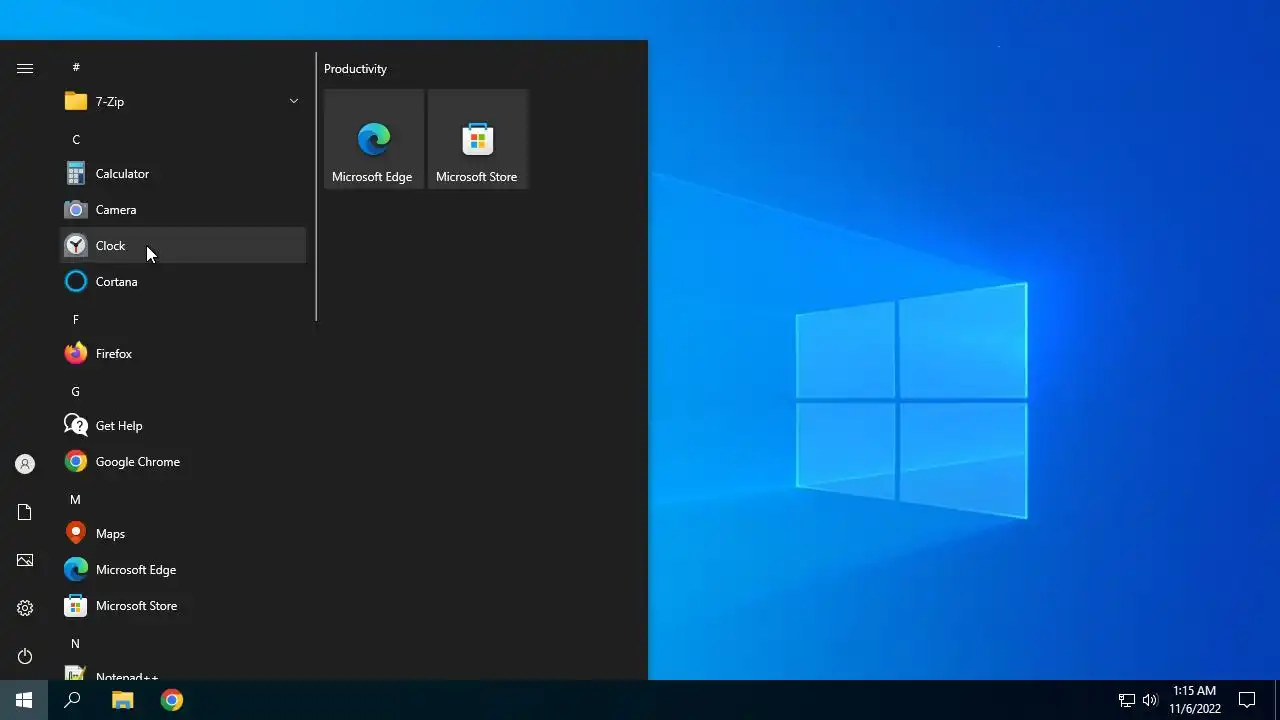Click Show desktop sliver at taskbar end
The image size is (1280, 720).
tap(1277, 700)
